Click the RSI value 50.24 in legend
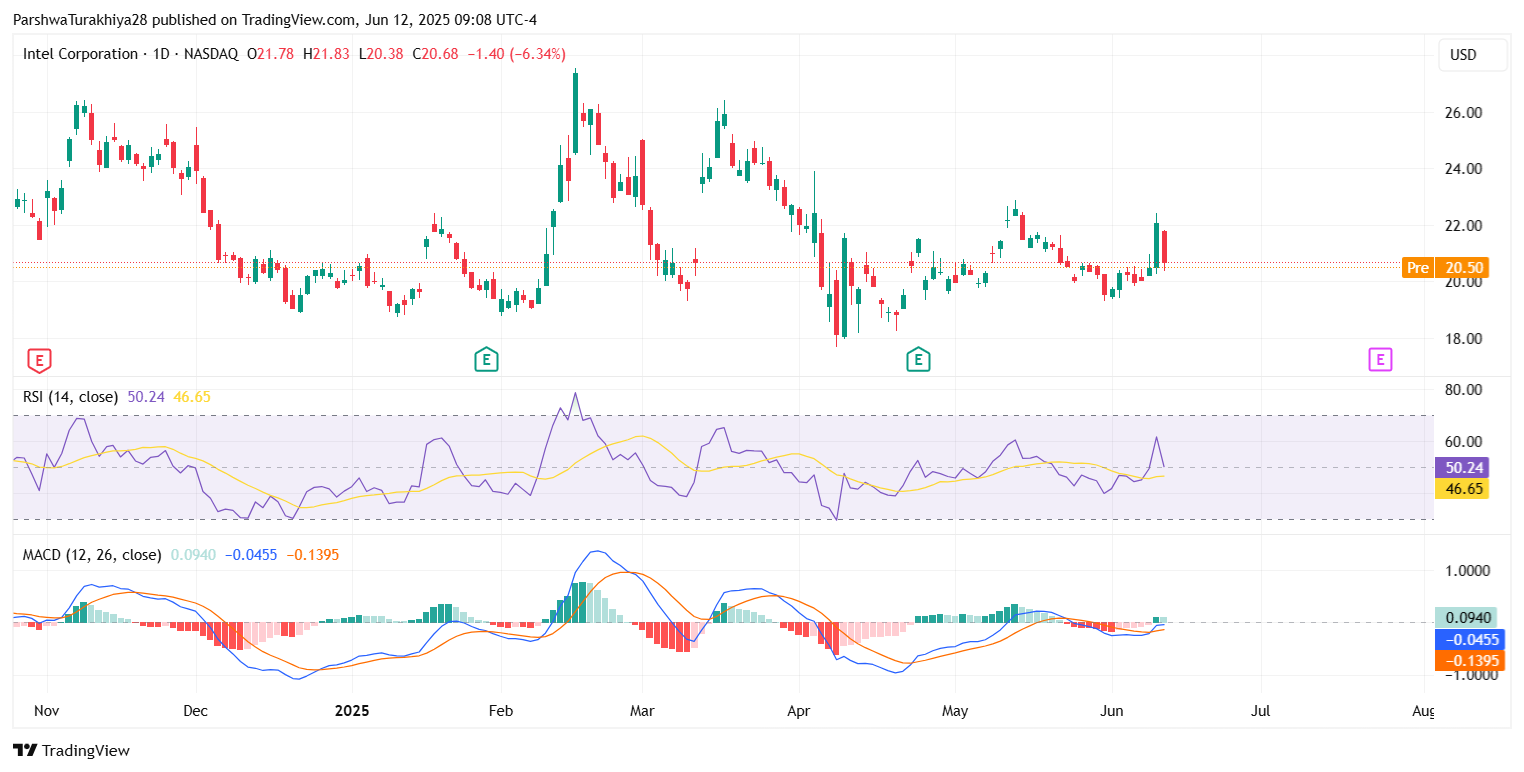 click(146, 397)
